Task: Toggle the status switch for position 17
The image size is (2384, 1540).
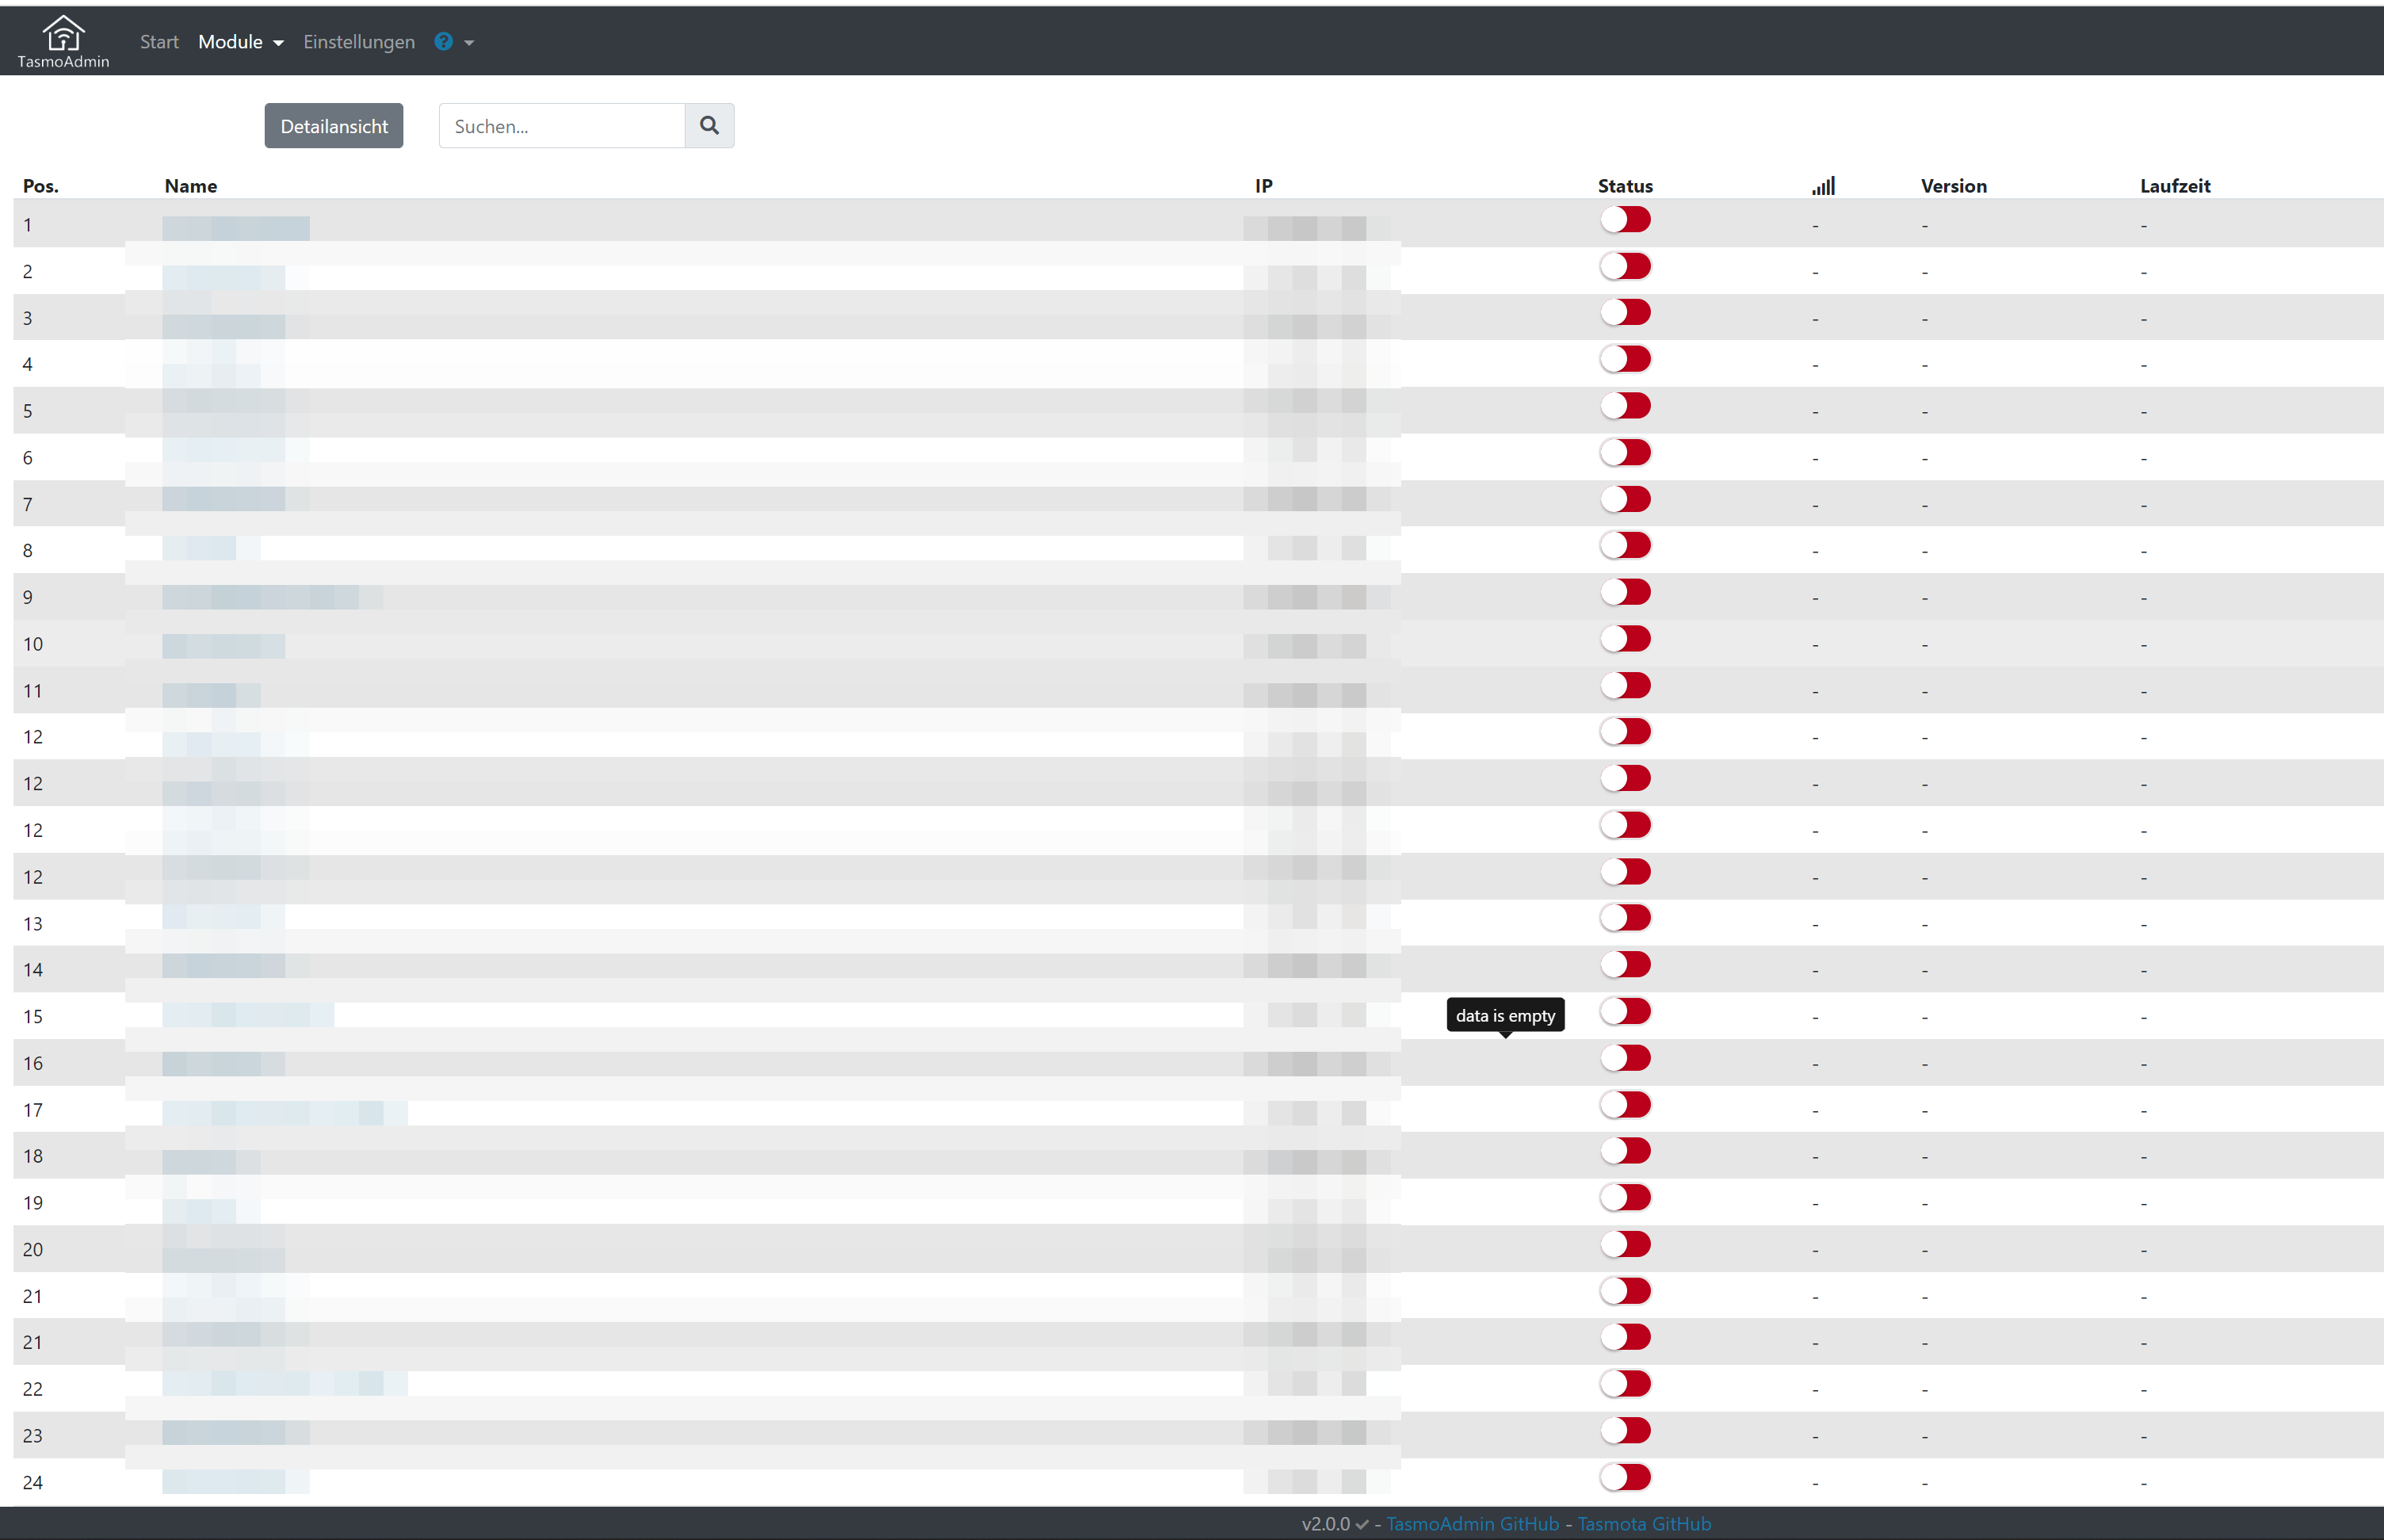Action: point(1625,1104)
